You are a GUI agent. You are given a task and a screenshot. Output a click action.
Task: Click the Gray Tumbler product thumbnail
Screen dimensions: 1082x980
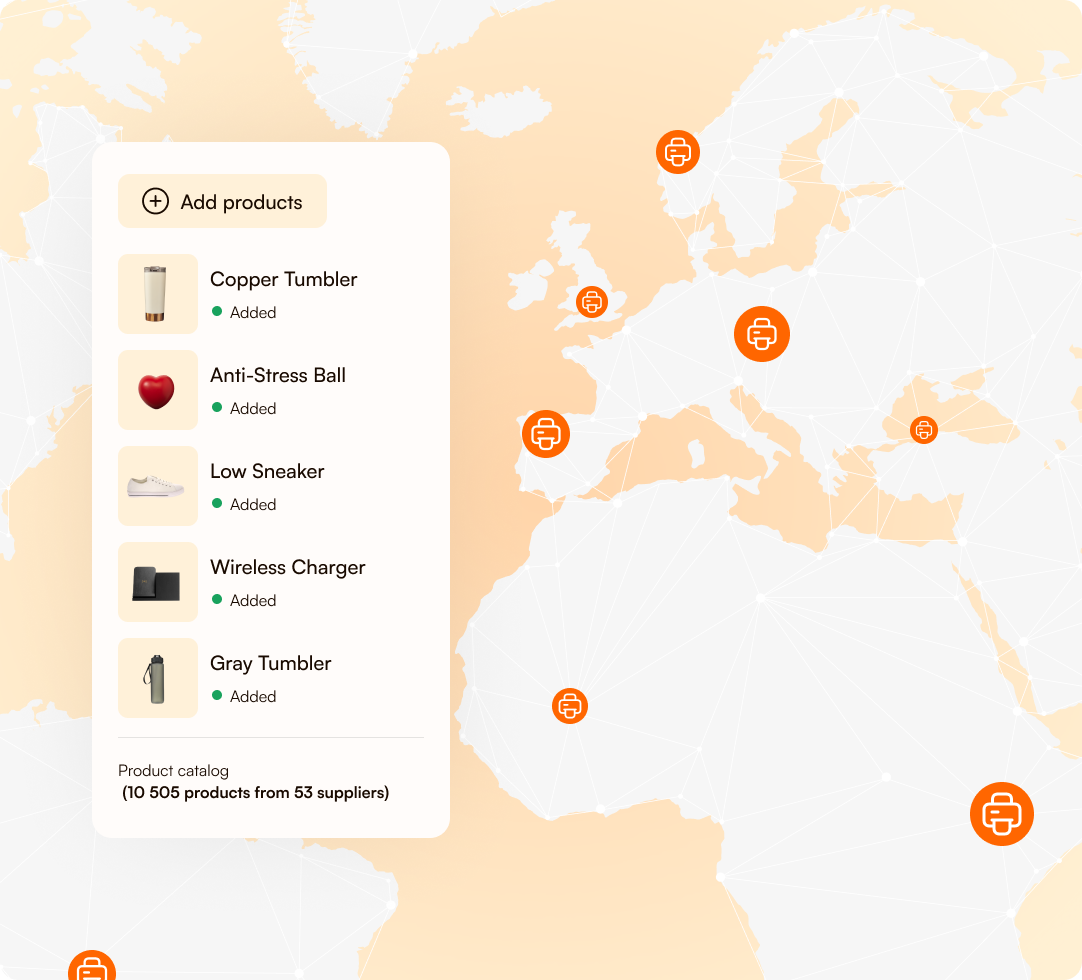(x=157, y=677)
